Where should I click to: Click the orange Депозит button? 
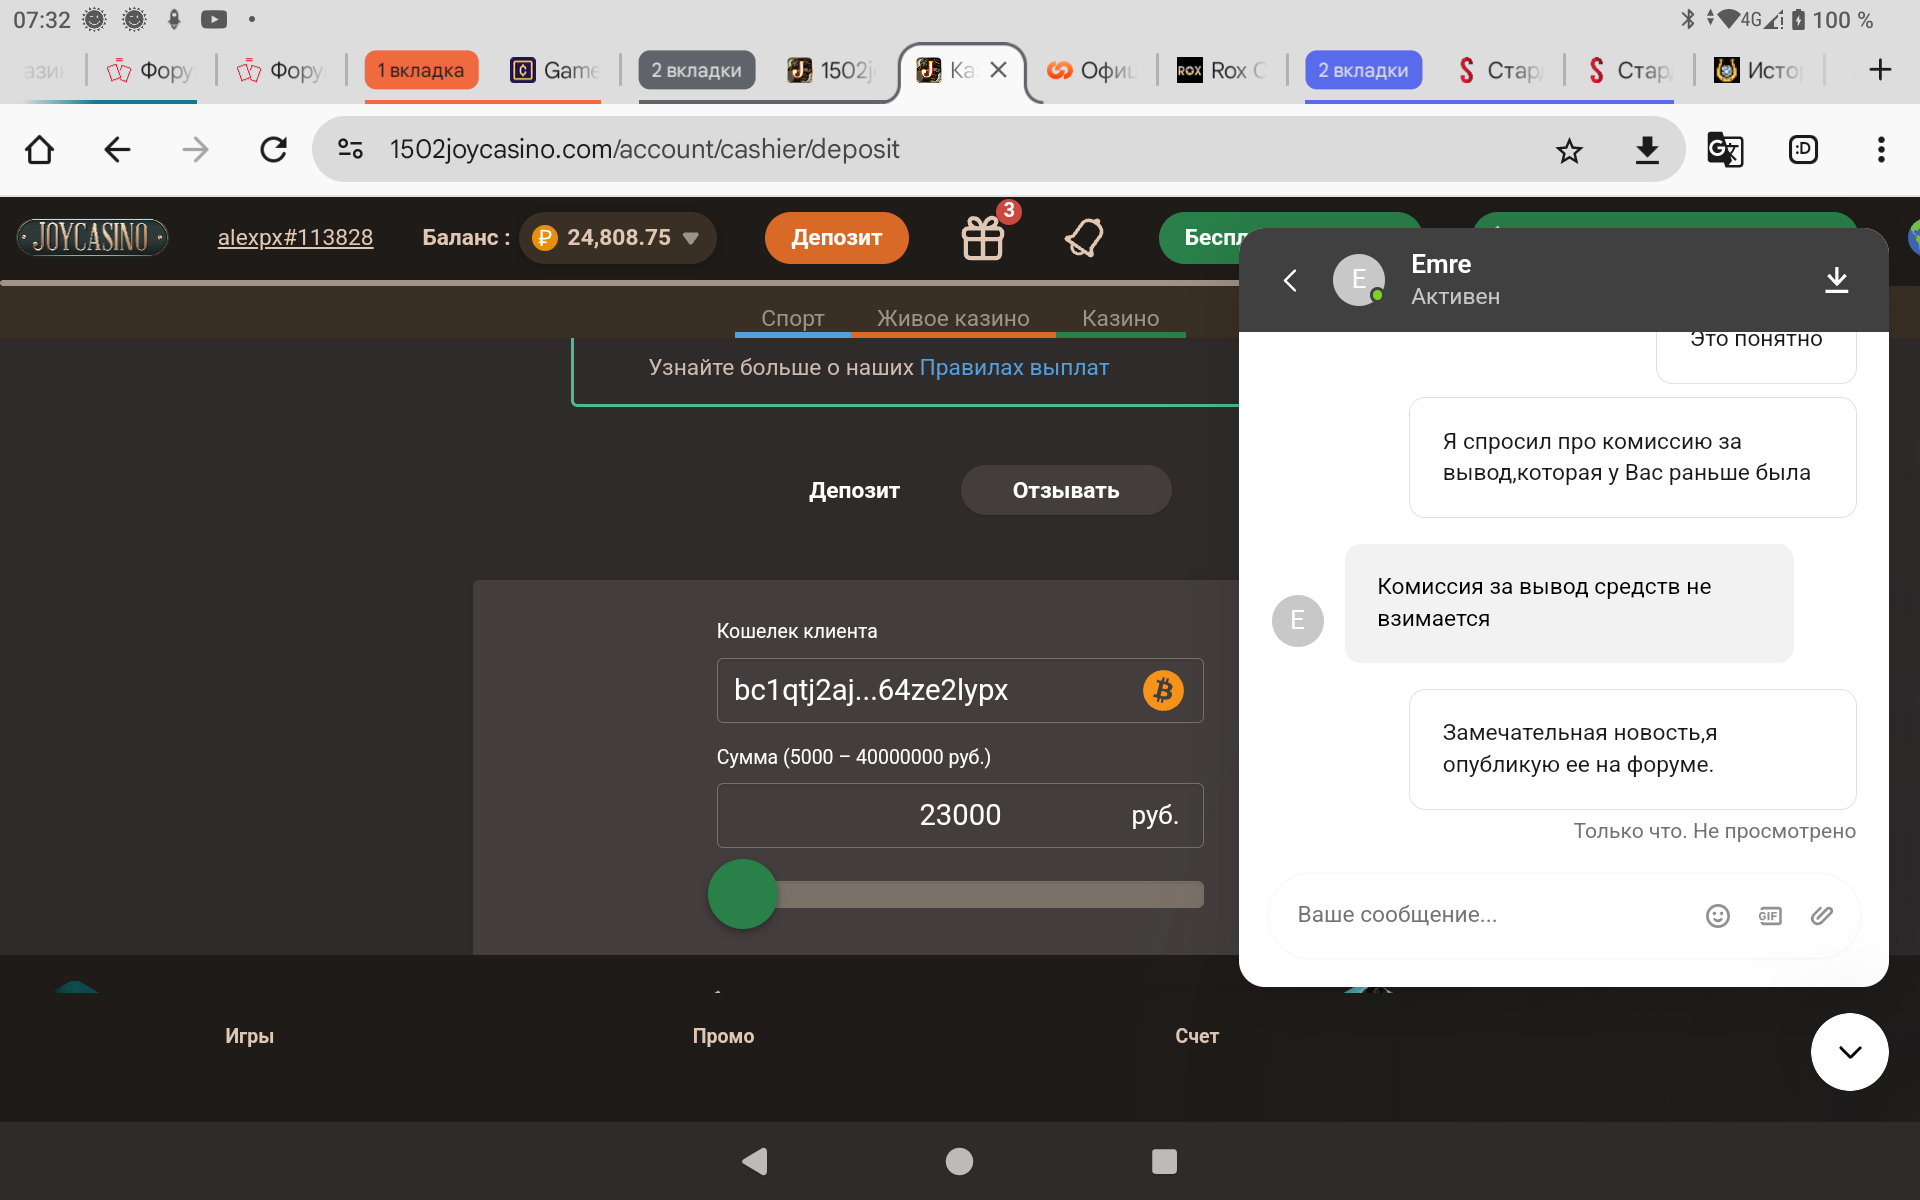[836, 238]
